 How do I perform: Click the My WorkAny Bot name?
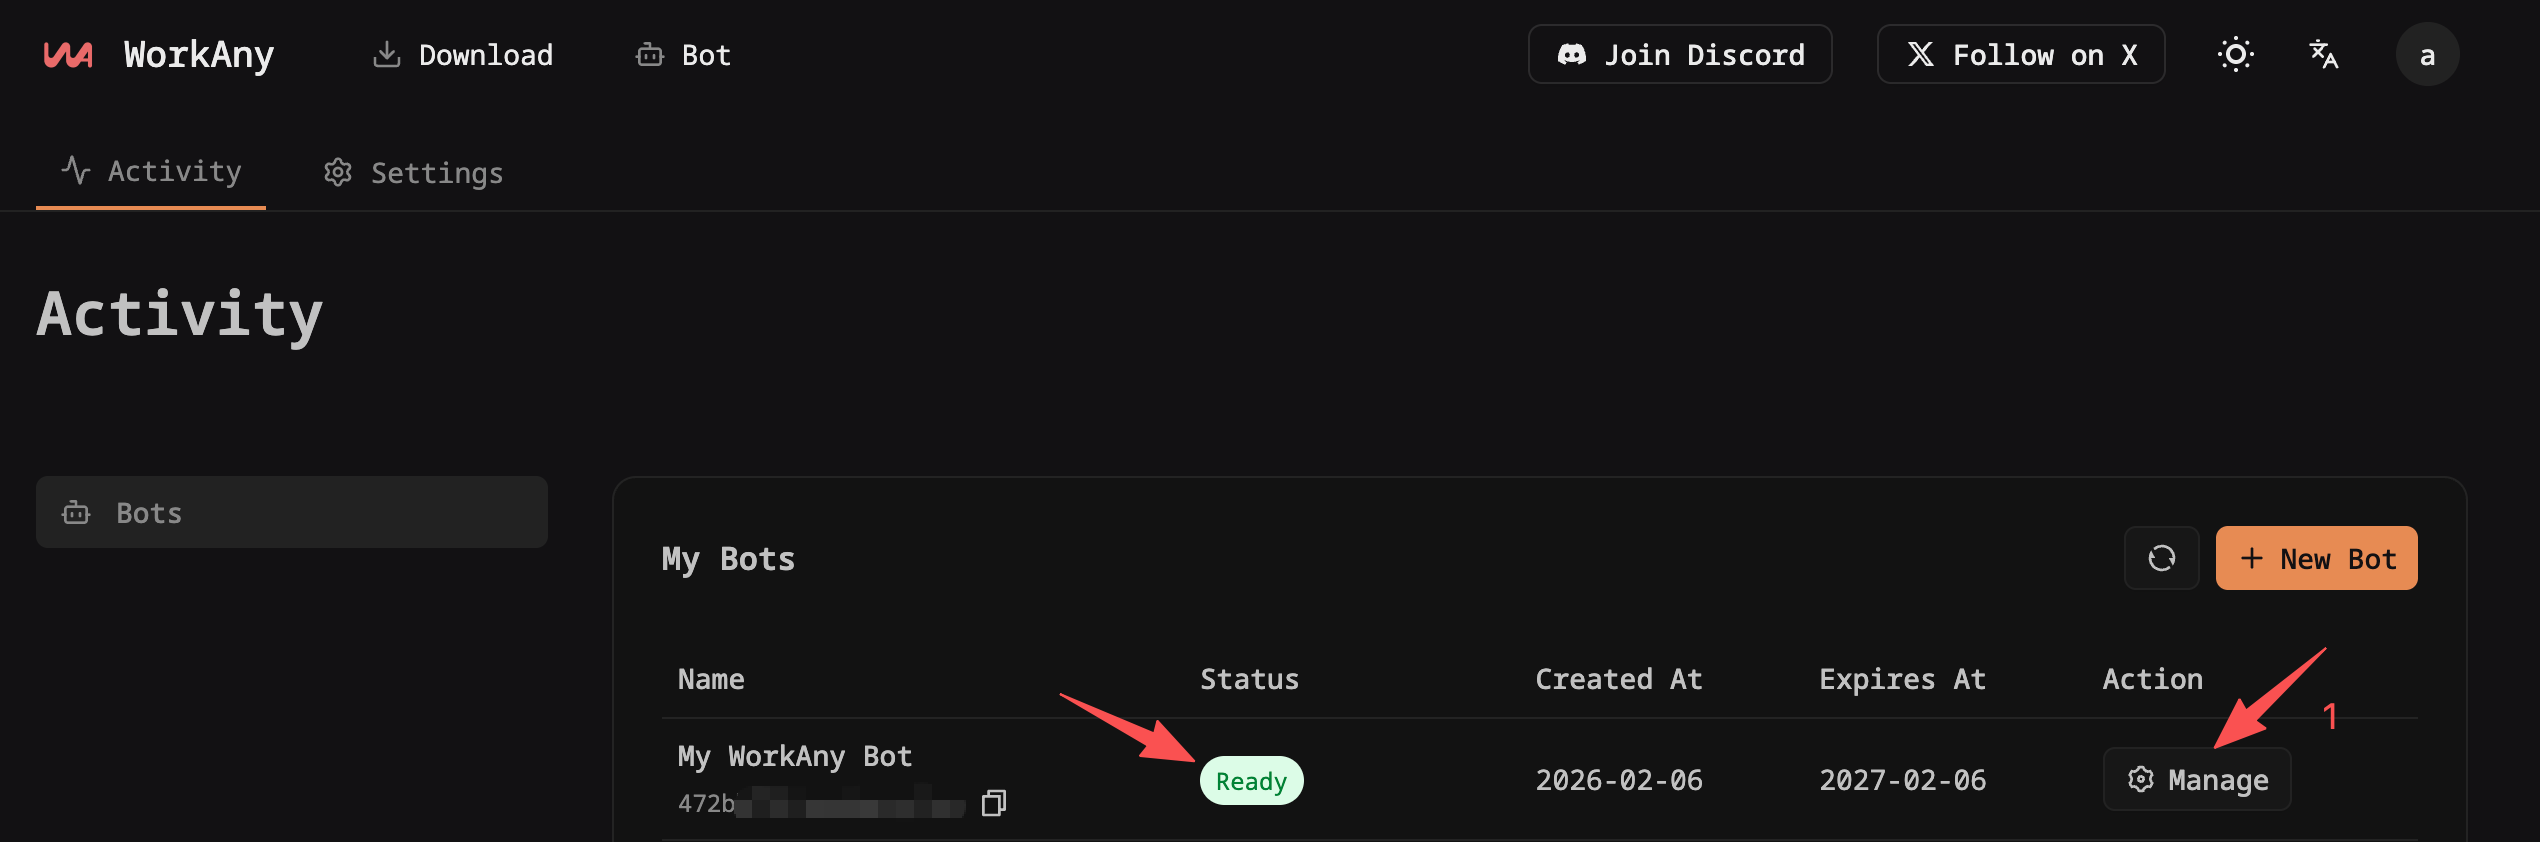(795, 756)
